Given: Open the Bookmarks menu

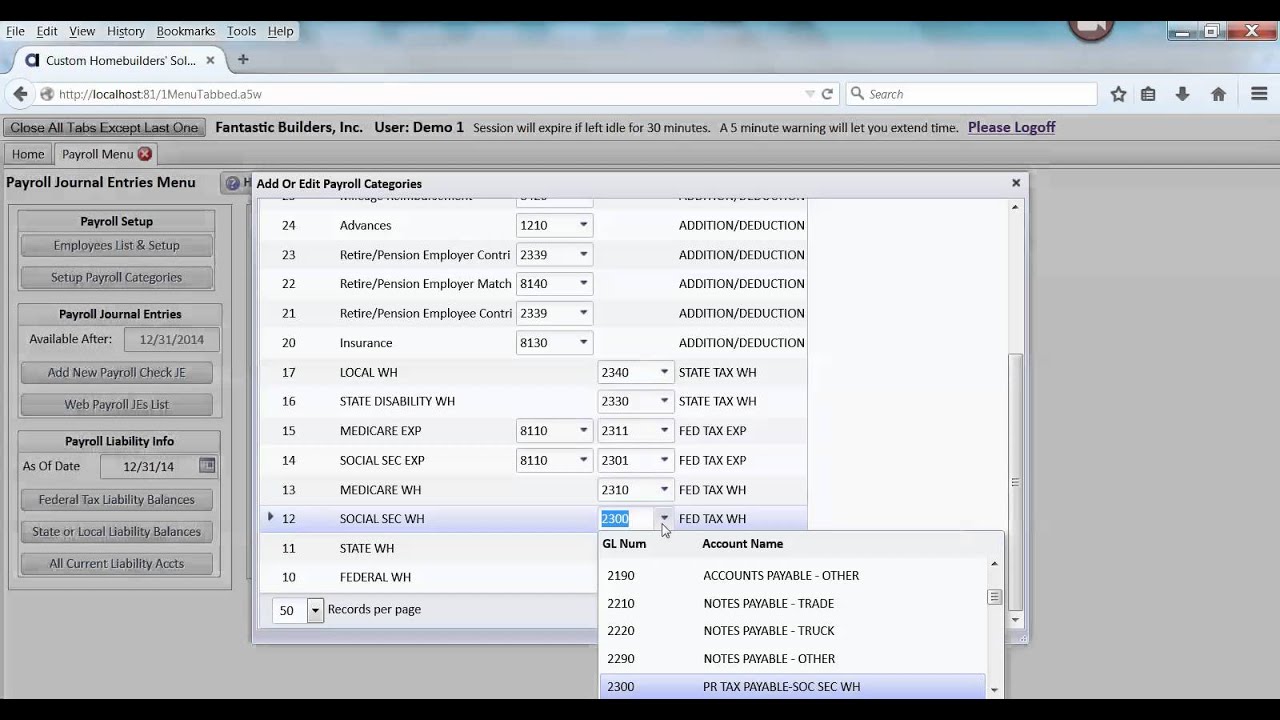Looking at the screenshot, I should (186, 31).
